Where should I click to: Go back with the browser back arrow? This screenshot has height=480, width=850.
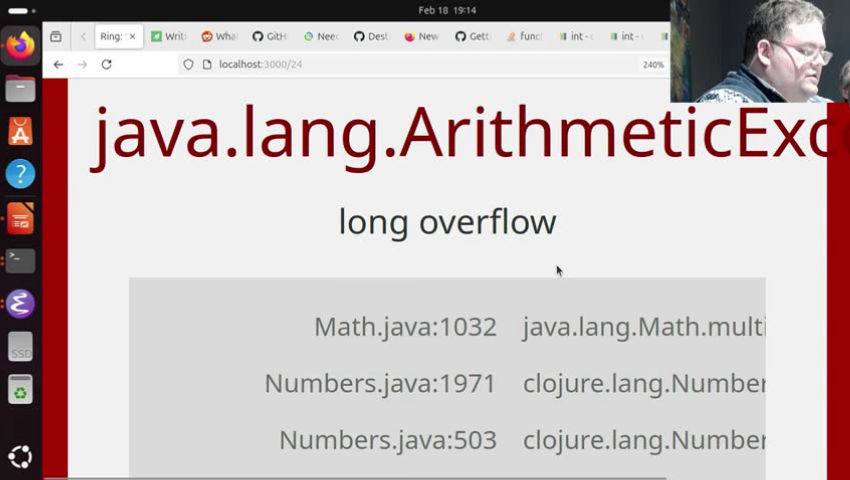(x=58, y=65)
